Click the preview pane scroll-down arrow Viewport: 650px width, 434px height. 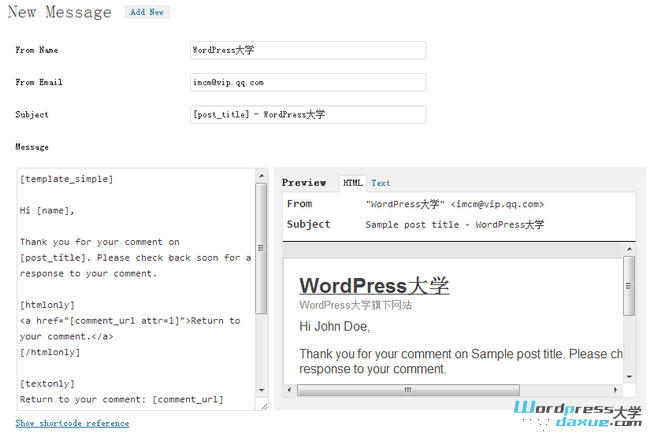pyautogui.click(x=629, y=377)
